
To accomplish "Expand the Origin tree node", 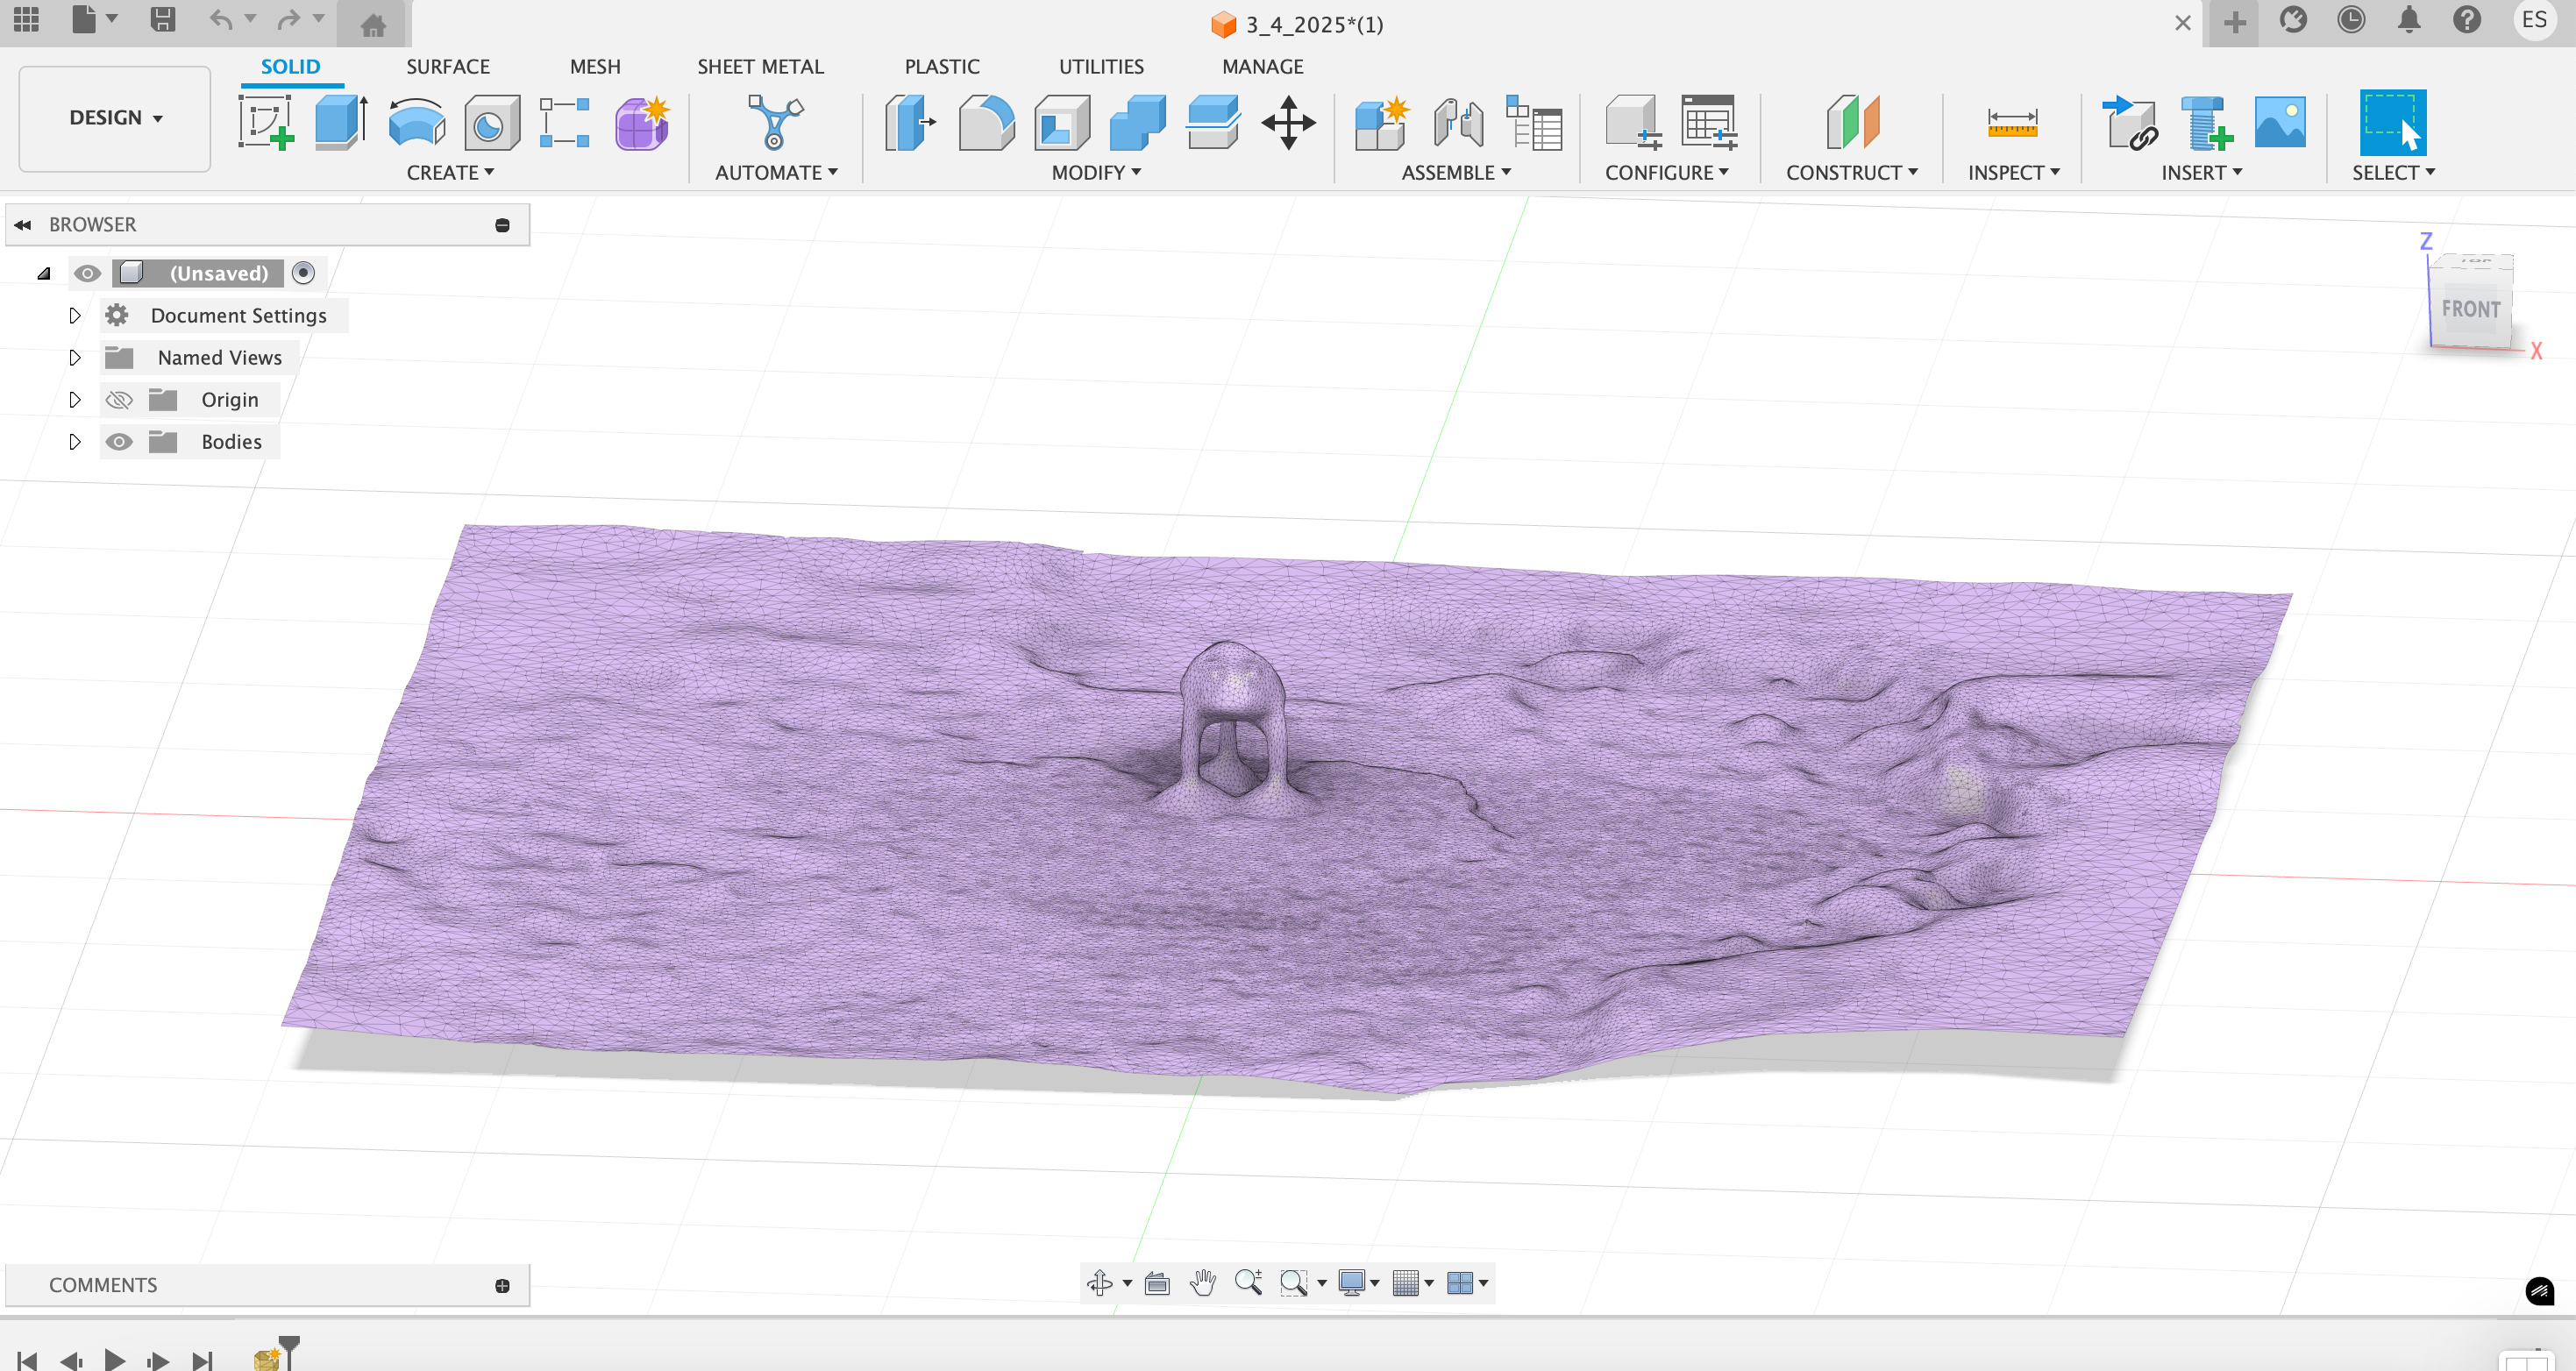I will pyautogui.click(x=75, y=400).
